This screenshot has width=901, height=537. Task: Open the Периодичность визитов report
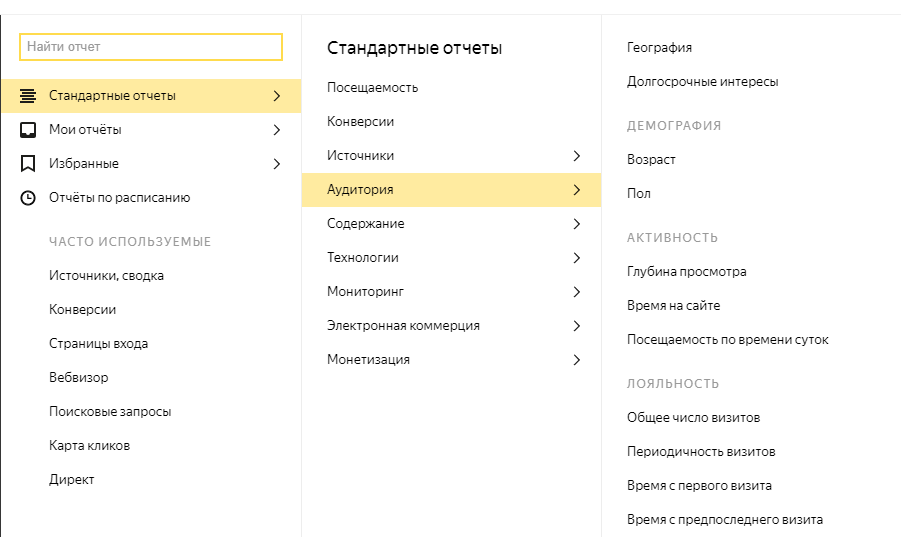(x=701, y=451)
